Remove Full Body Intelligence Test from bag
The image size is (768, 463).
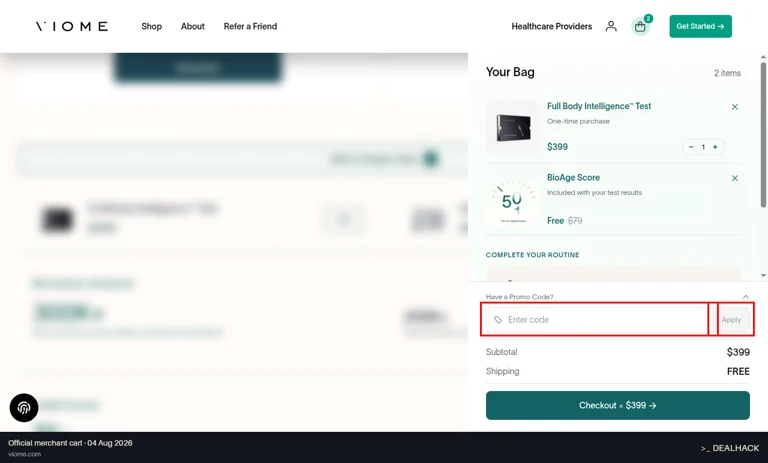pos(735,107)
